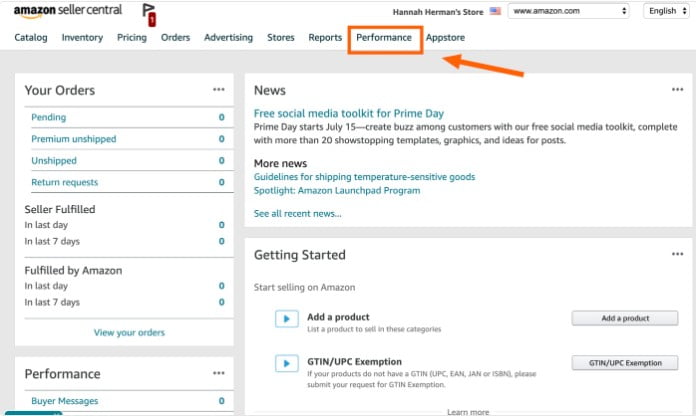The image size is (696, 416).
Task: Click Start selling on Amazon text
Action: click(x=304, y=287)
